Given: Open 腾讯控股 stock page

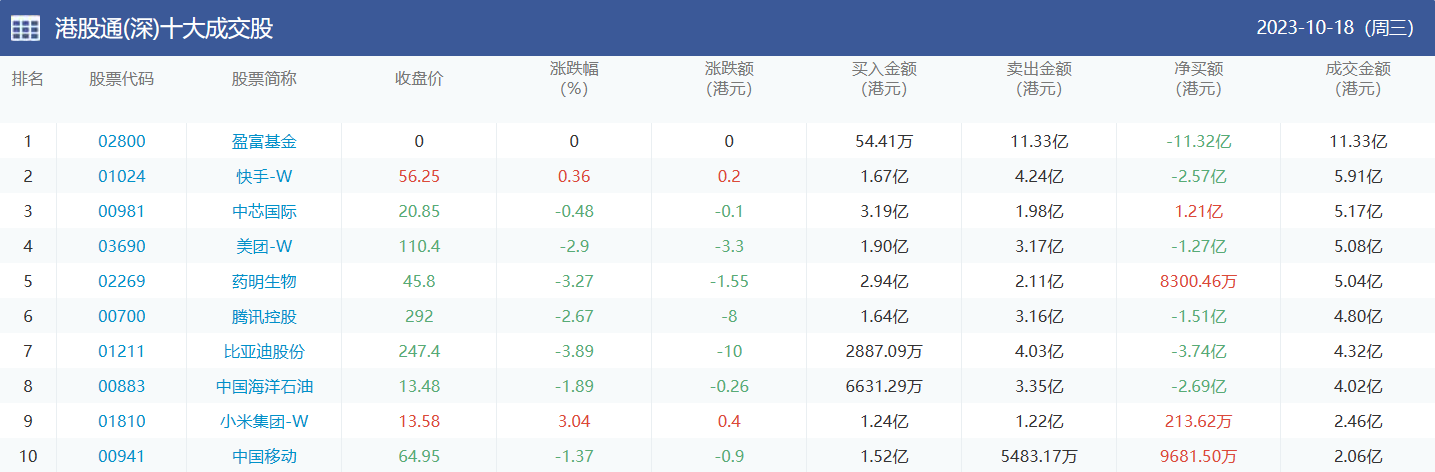Looking at the screenshot, I should 264,317.
